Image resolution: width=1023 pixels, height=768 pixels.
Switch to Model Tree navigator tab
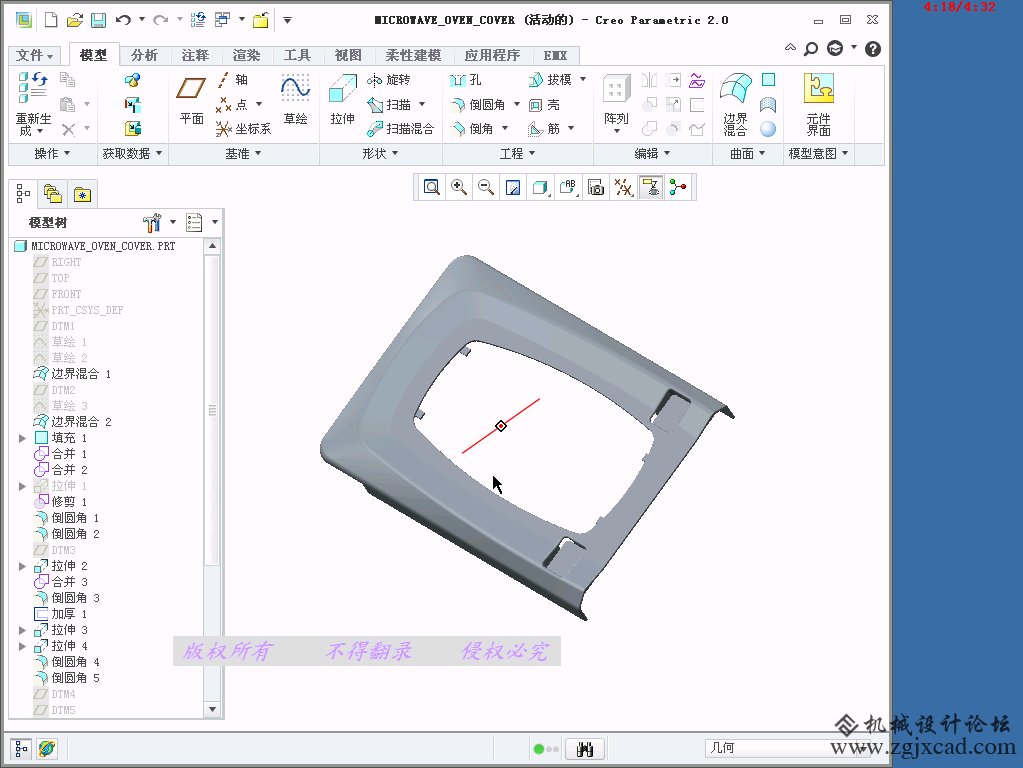23,194
